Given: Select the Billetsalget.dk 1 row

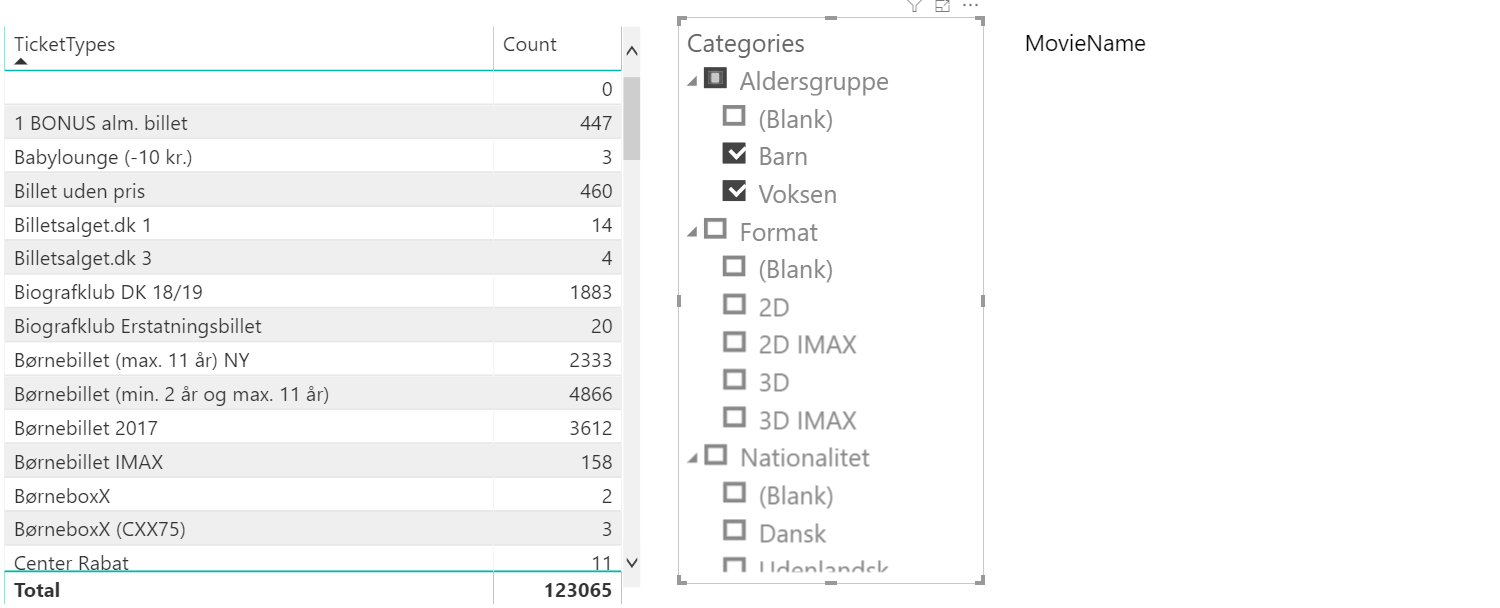Looking at the screenshot, I should 313,225.
